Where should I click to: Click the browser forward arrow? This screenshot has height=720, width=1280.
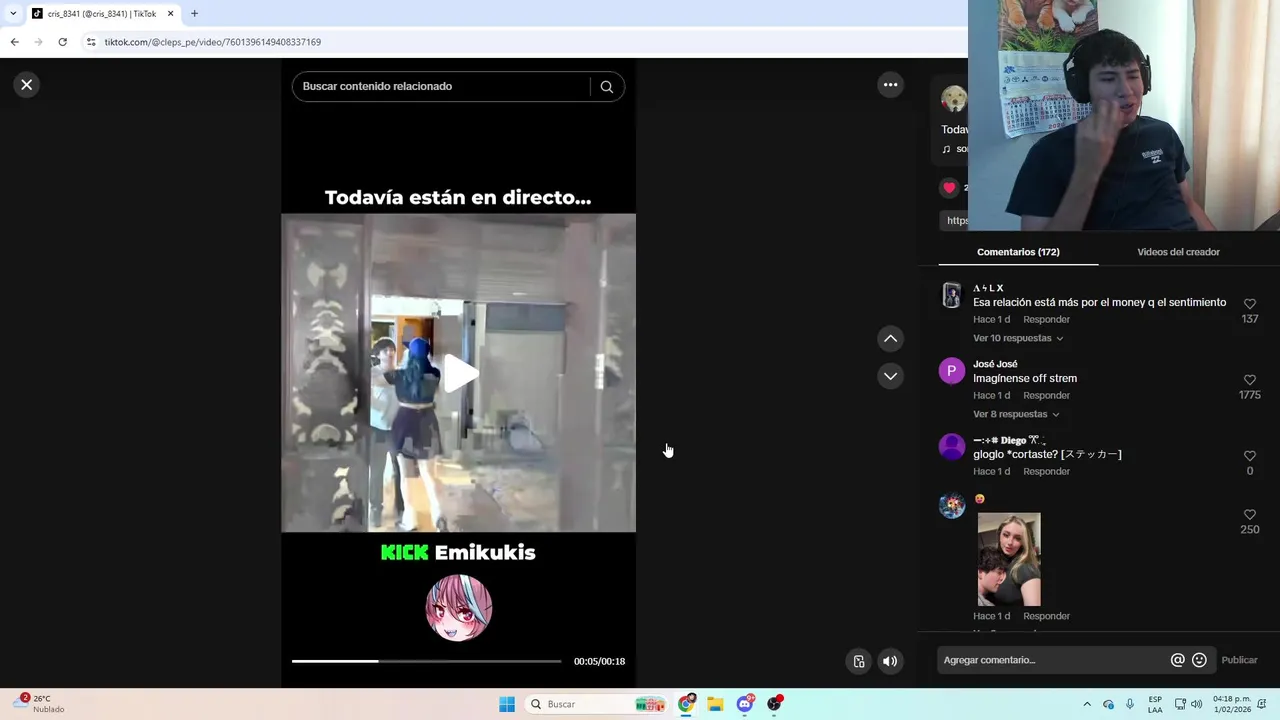tap(38, 42)
